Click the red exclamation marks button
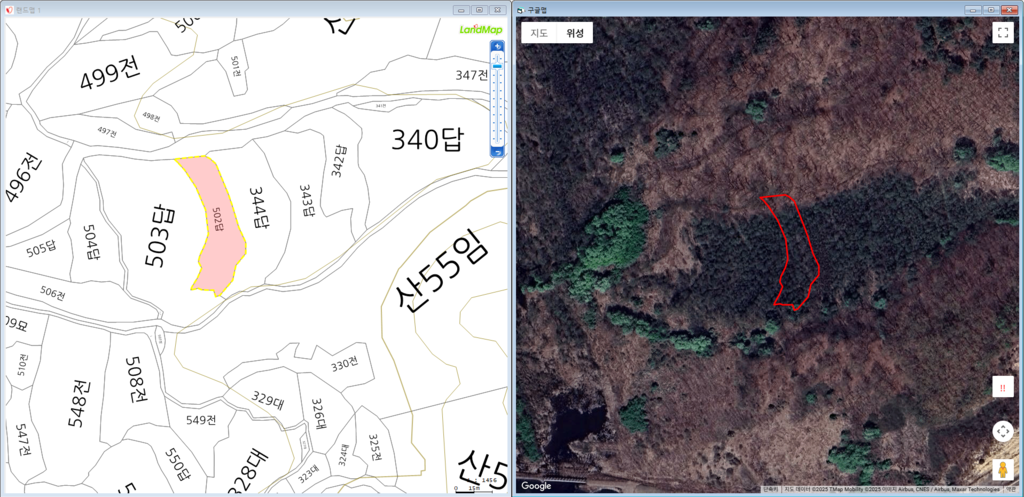This screenshot has width=1024, height=497. click(1002, 387)
